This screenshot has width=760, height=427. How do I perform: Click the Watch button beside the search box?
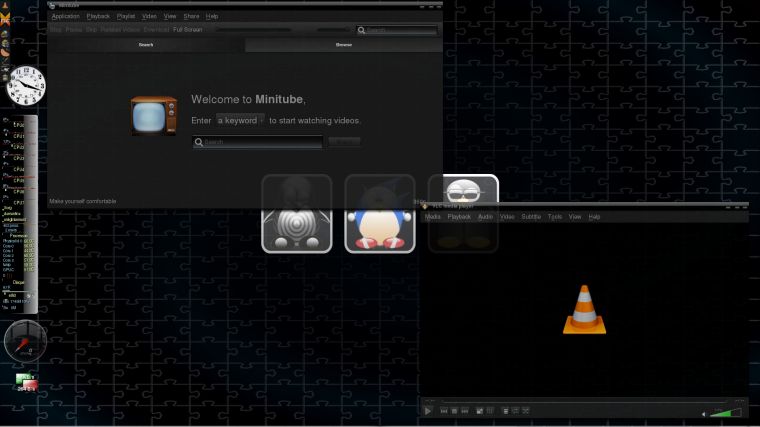(x=344, y=142)
